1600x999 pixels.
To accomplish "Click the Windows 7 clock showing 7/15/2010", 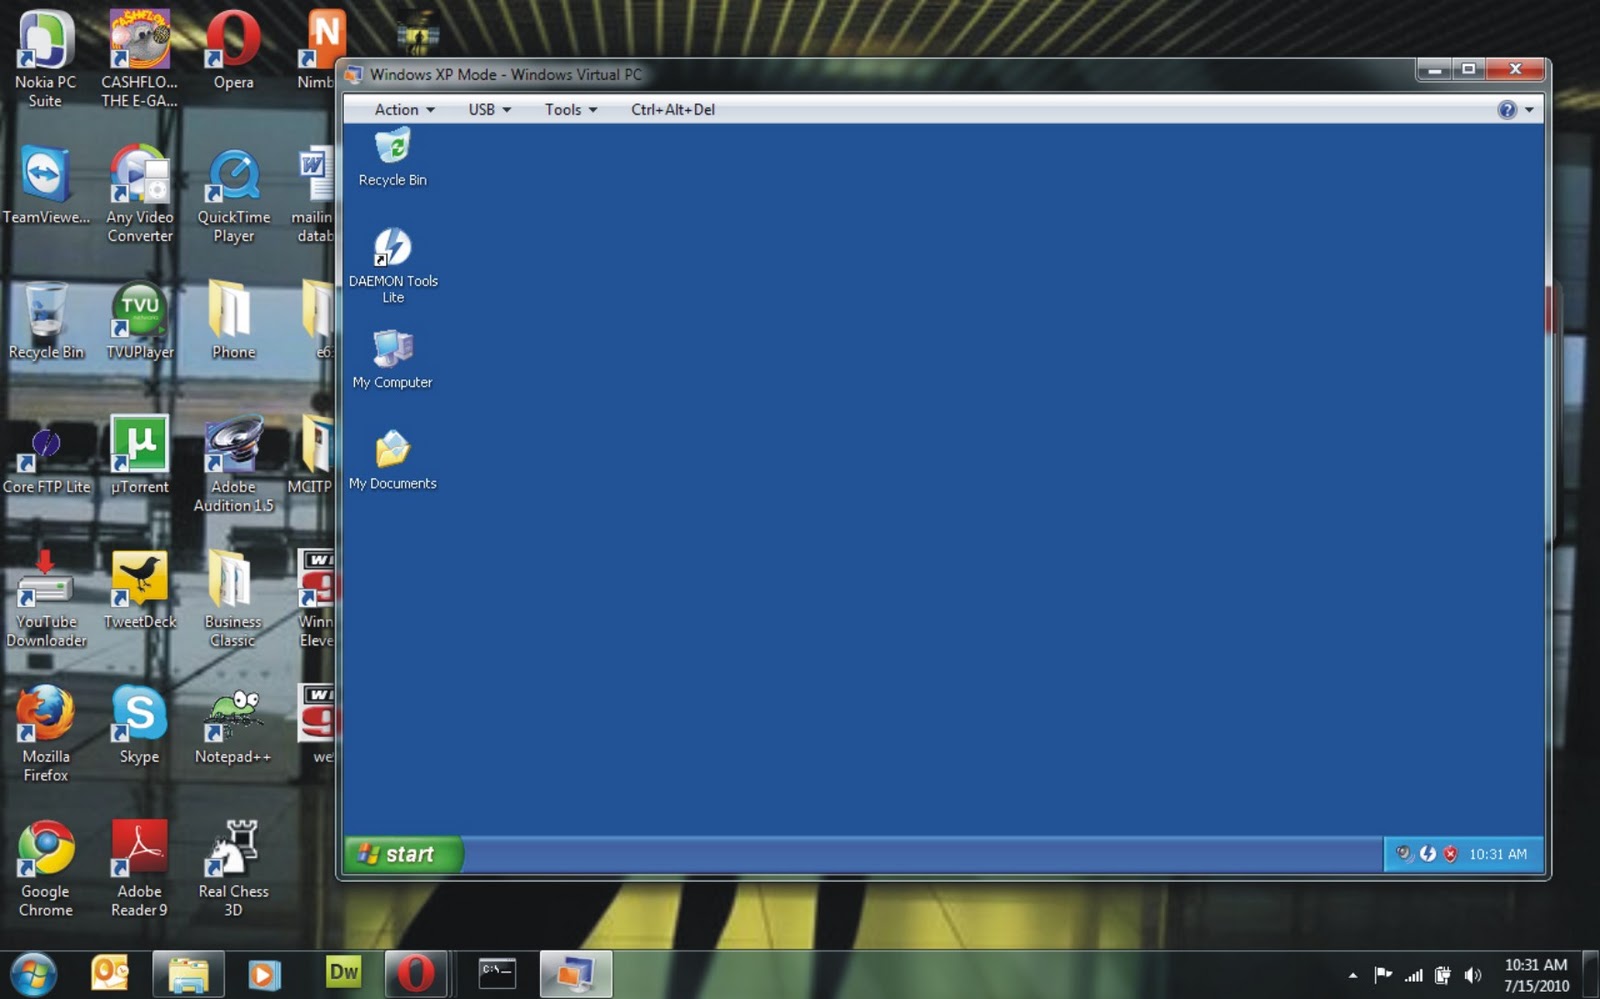I will (x=1536, y=975).
